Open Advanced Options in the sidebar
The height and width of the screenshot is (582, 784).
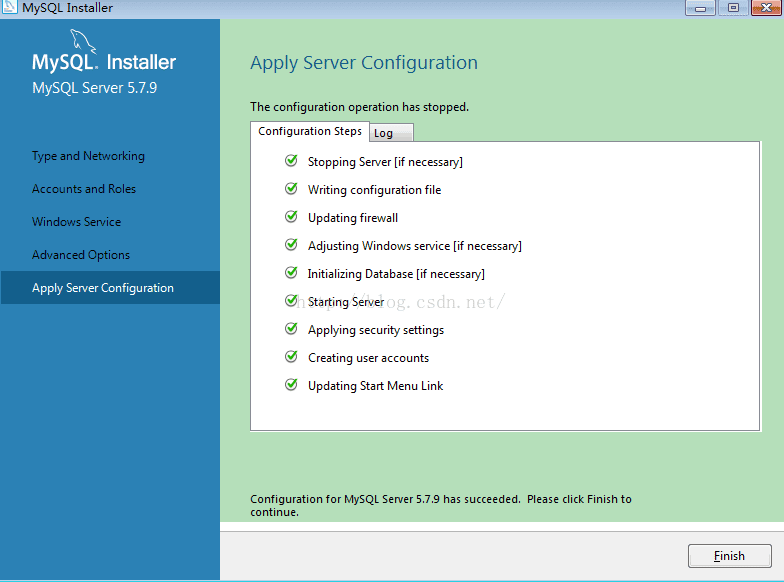click(81, 255)
